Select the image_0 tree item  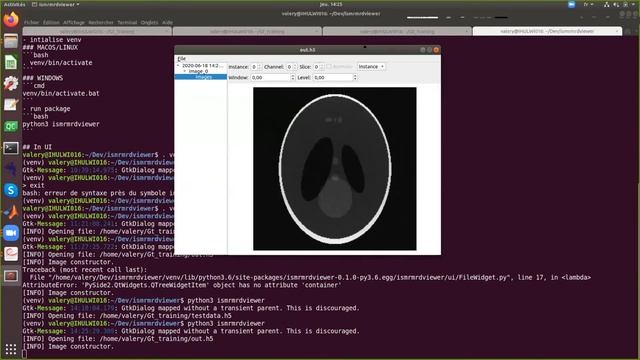[x=198, y=71]
